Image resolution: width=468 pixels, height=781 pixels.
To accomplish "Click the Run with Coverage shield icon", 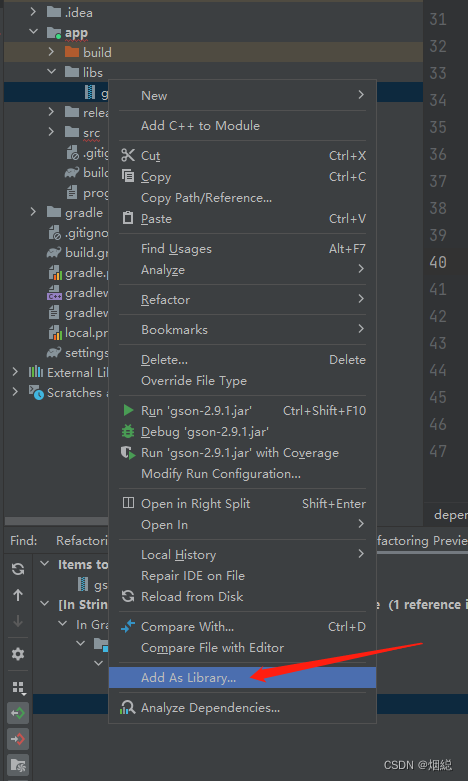I will coord(128,452).
